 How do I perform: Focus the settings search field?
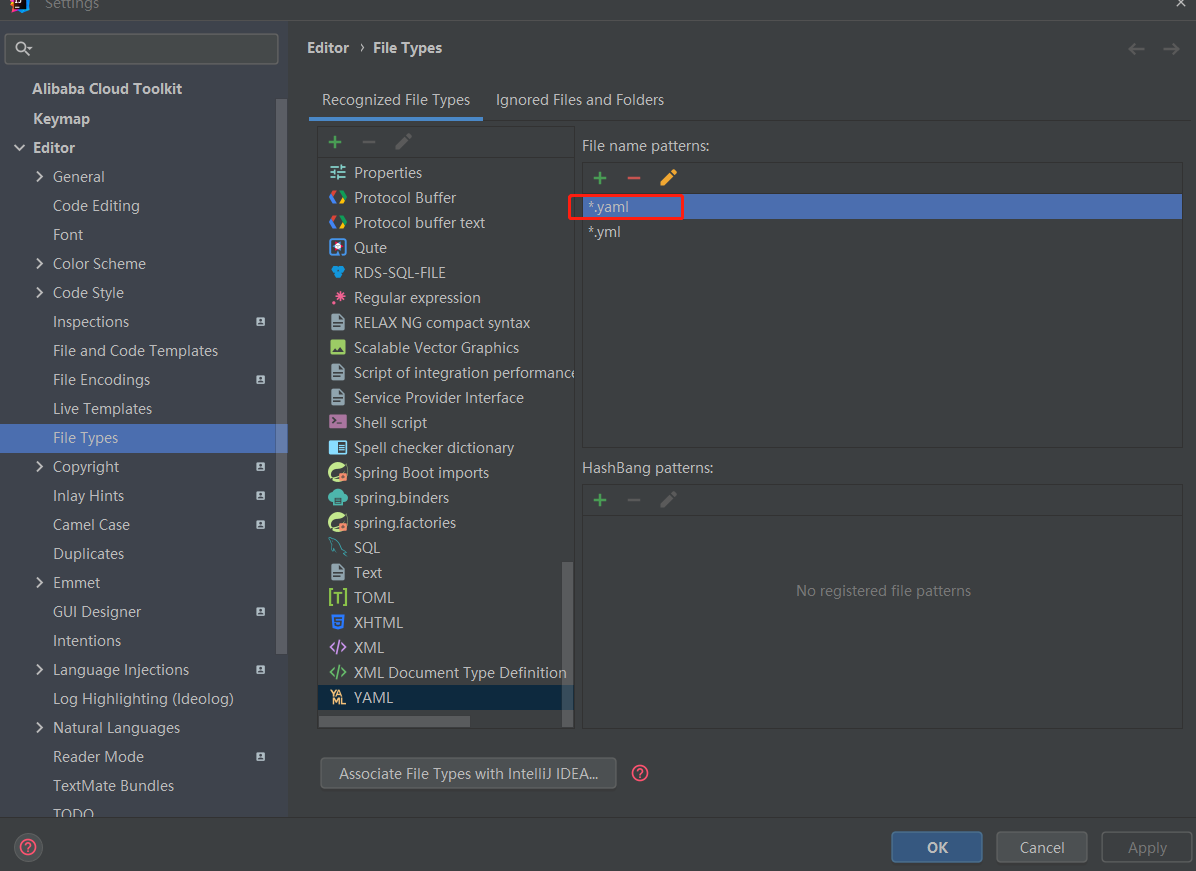[142, 49]
